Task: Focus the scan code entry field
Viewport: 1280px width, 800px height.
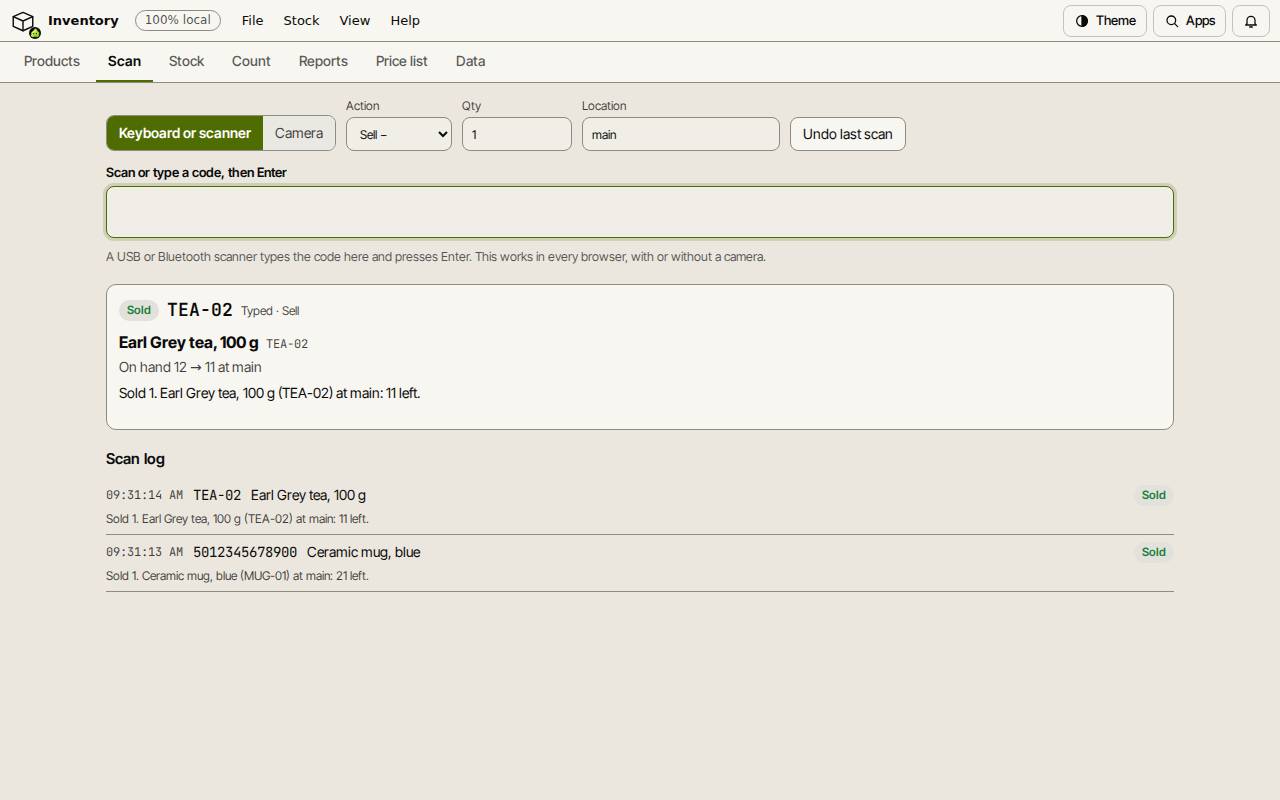Action: [x=640, y=212]
